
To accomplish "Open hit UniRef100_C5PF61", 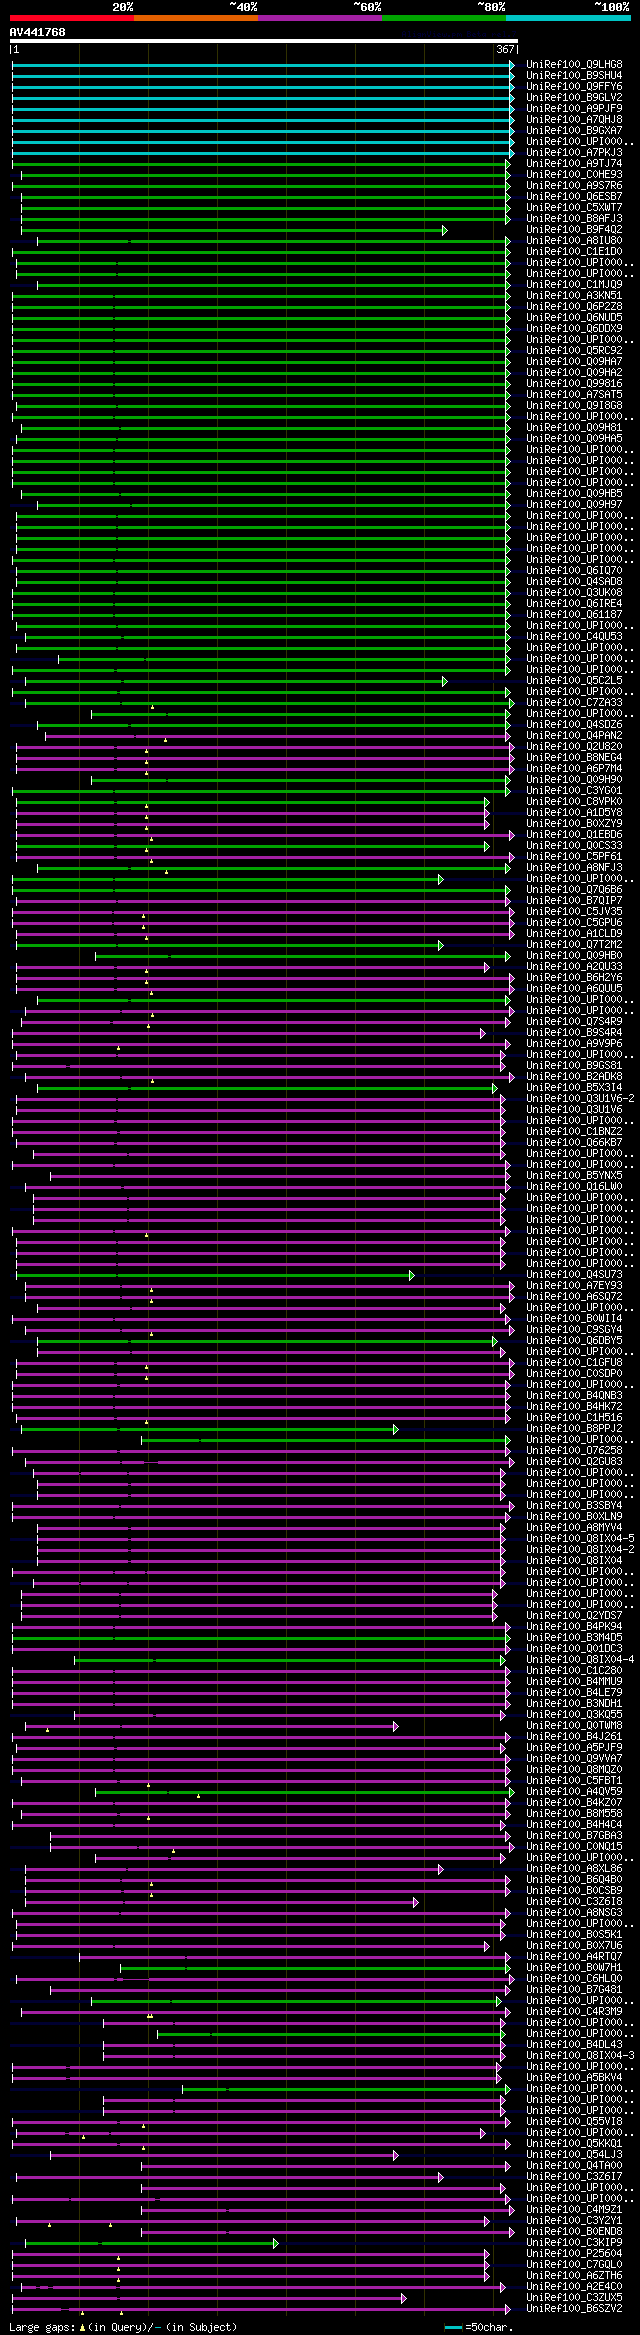I will click(574, 857).
